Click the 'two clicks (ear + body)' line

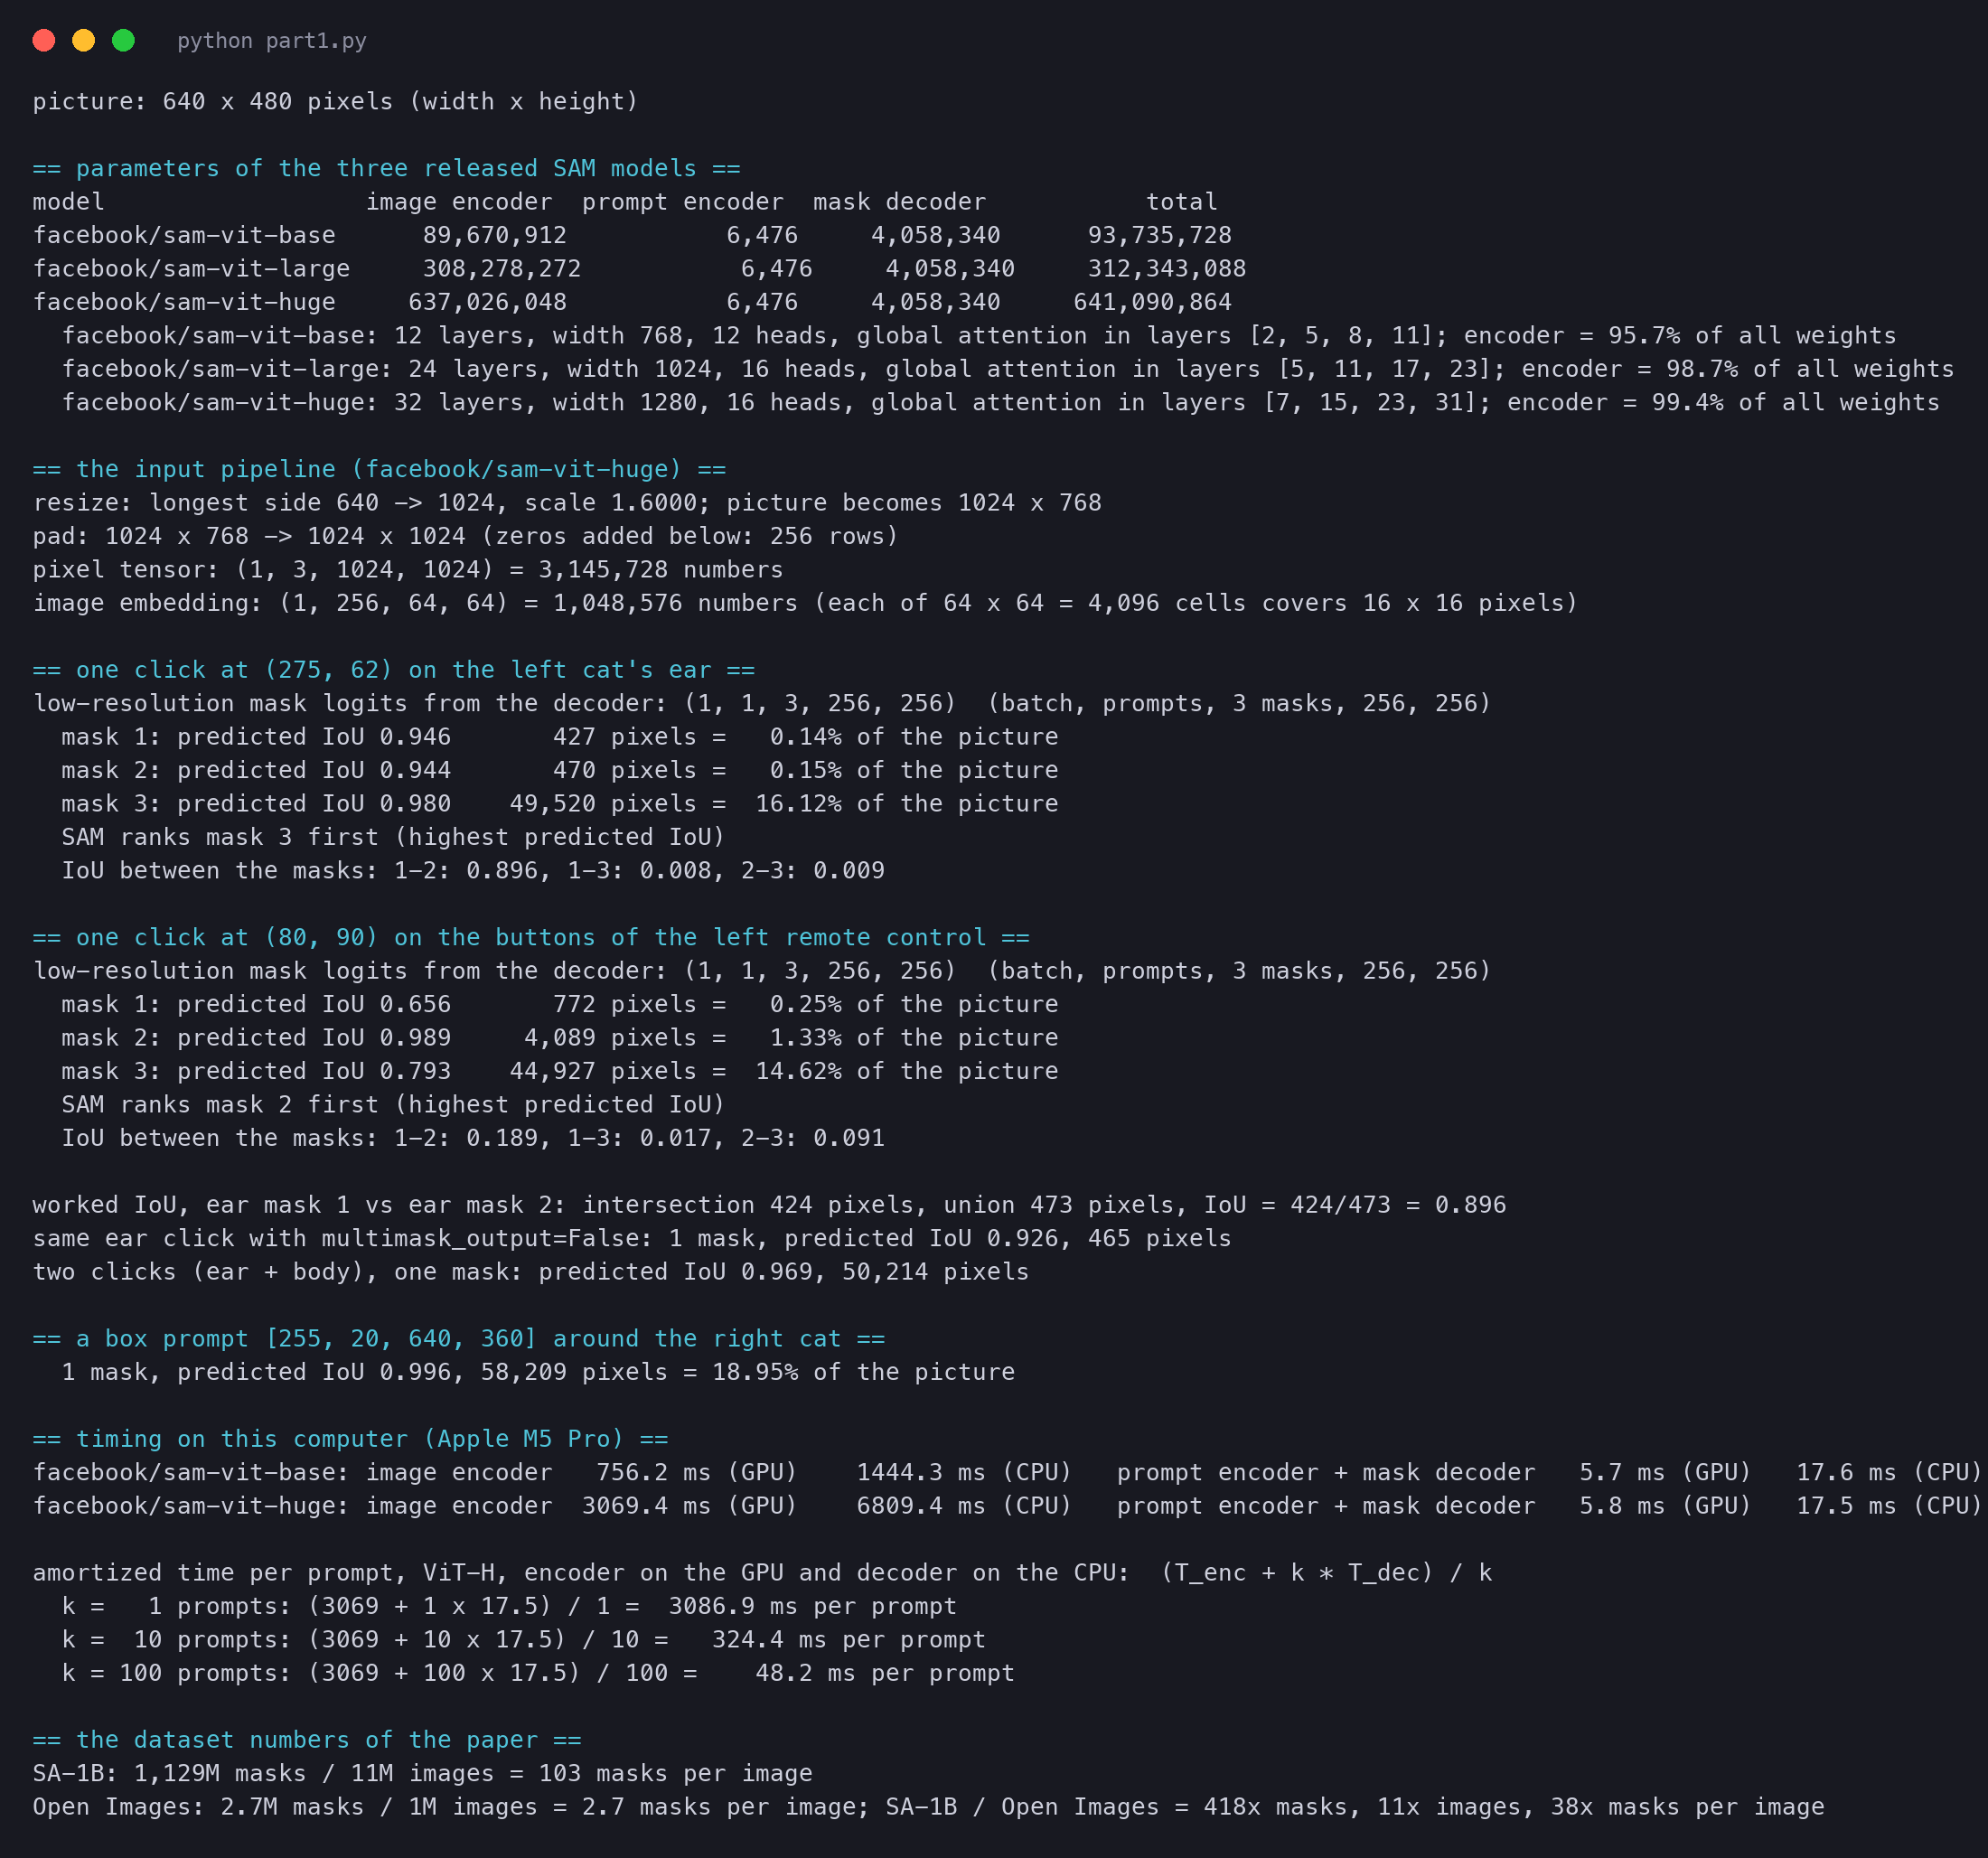[531, 1272]
